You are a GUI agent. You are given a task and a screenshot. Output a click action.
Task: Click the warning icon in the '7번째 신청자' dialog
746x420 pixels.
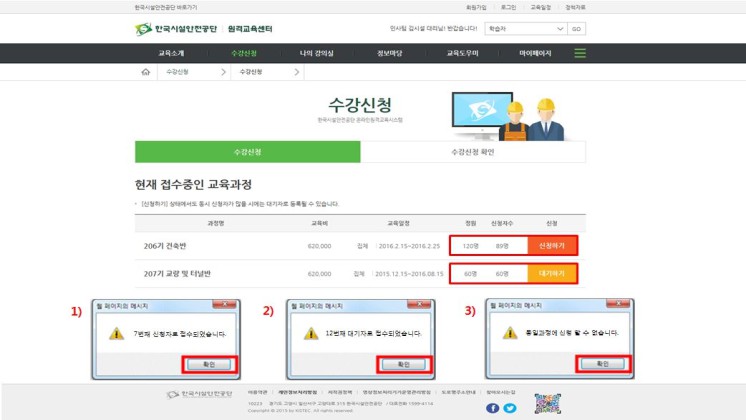(x=116, y=333)
